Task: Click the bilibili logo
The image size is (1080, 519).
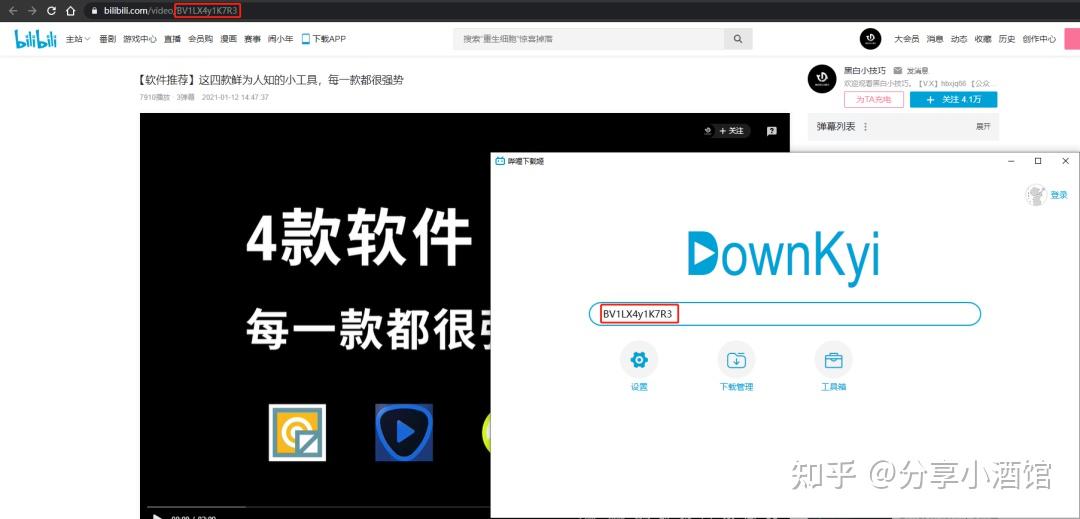Action: (36, 39)
